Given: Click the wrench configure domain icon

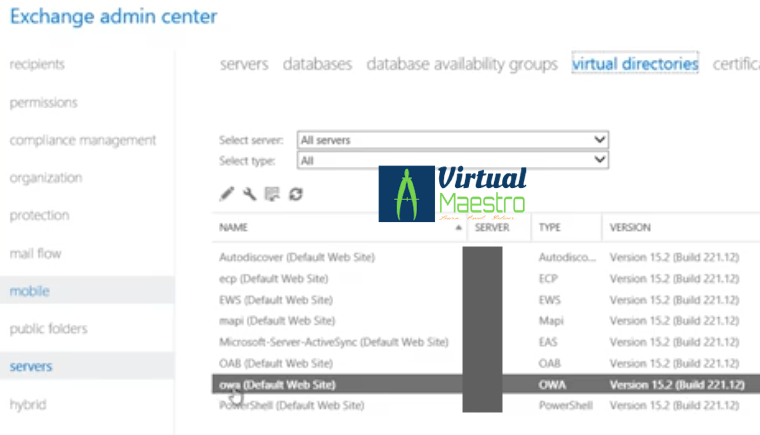Looking at the screenshot, I should tap(249, 194).
